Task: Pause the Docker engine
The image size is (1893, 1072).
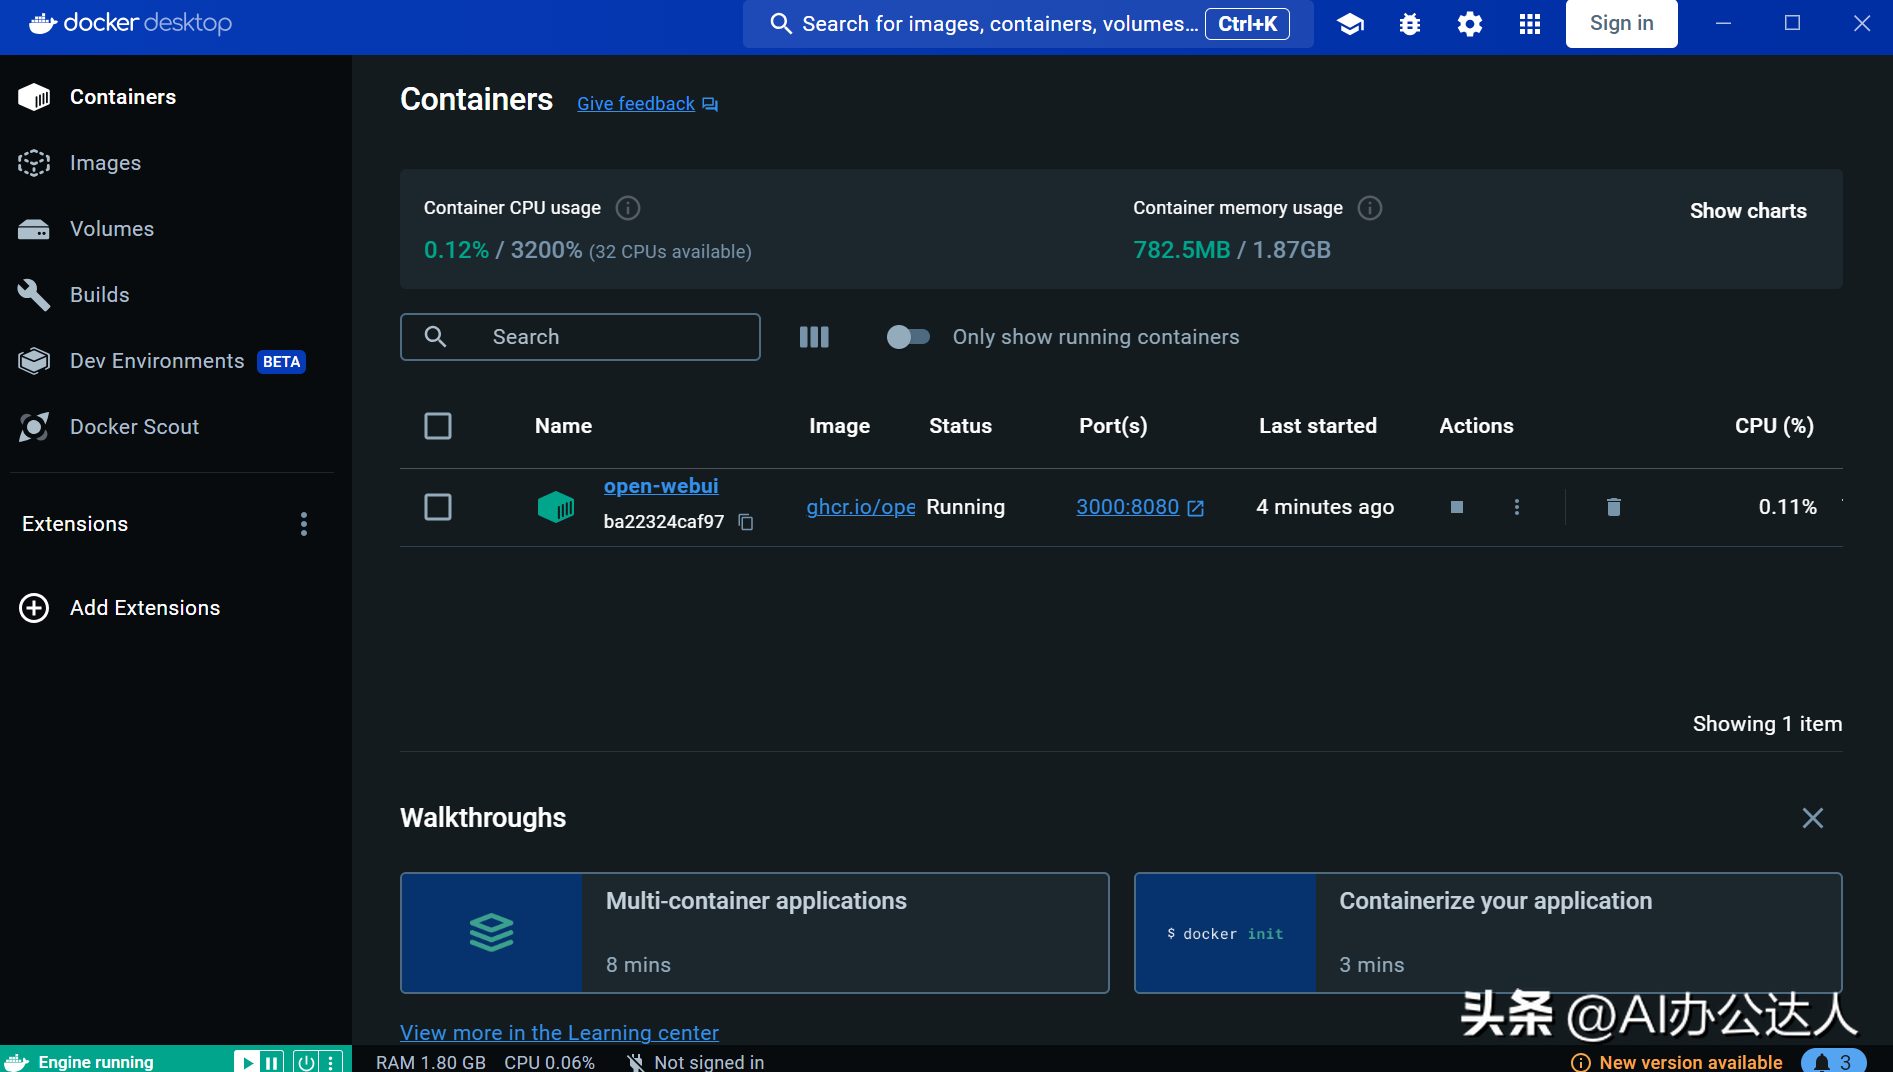Action: coord(272,1062)
